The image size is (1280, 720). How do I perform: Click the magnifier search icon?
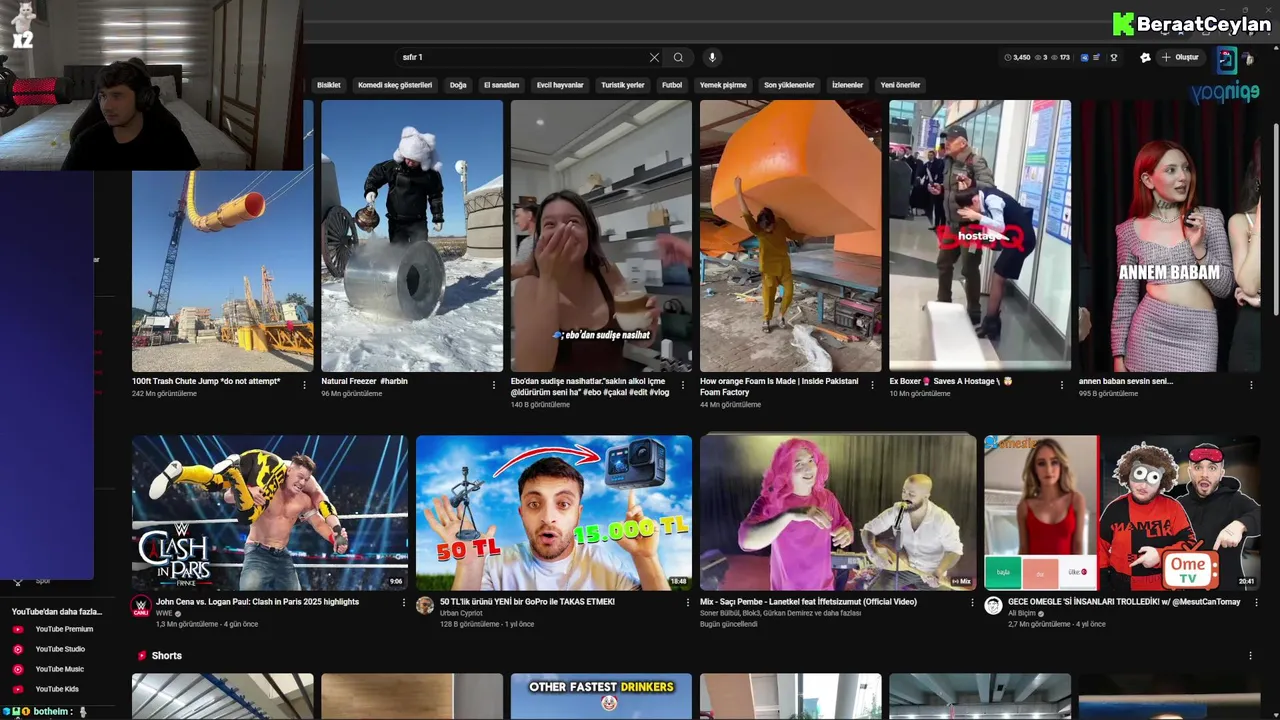678,58
